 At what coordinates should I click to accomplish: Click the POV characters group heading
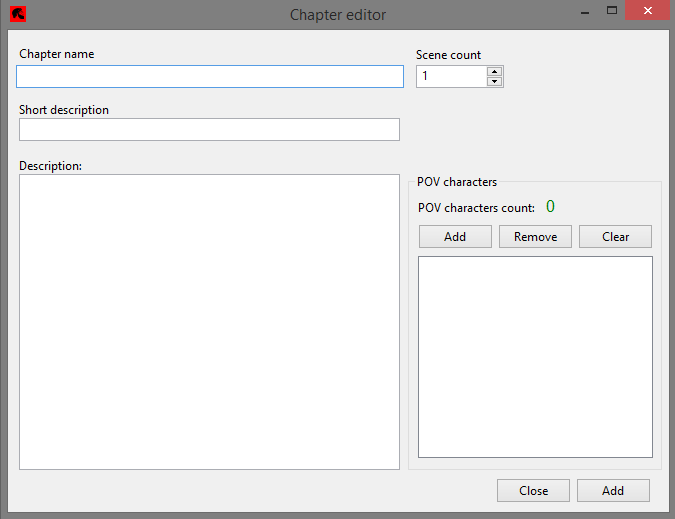[457, 182]
